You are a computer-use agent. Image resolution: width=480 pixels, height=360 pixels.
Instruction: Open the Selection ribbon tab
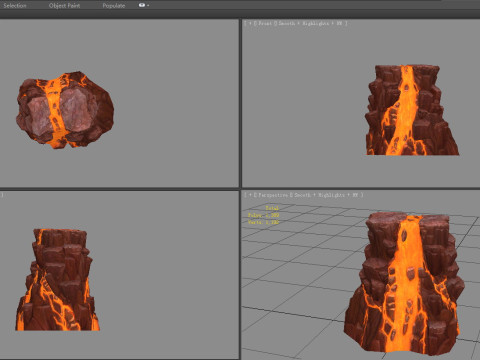[x=15, y=6]
